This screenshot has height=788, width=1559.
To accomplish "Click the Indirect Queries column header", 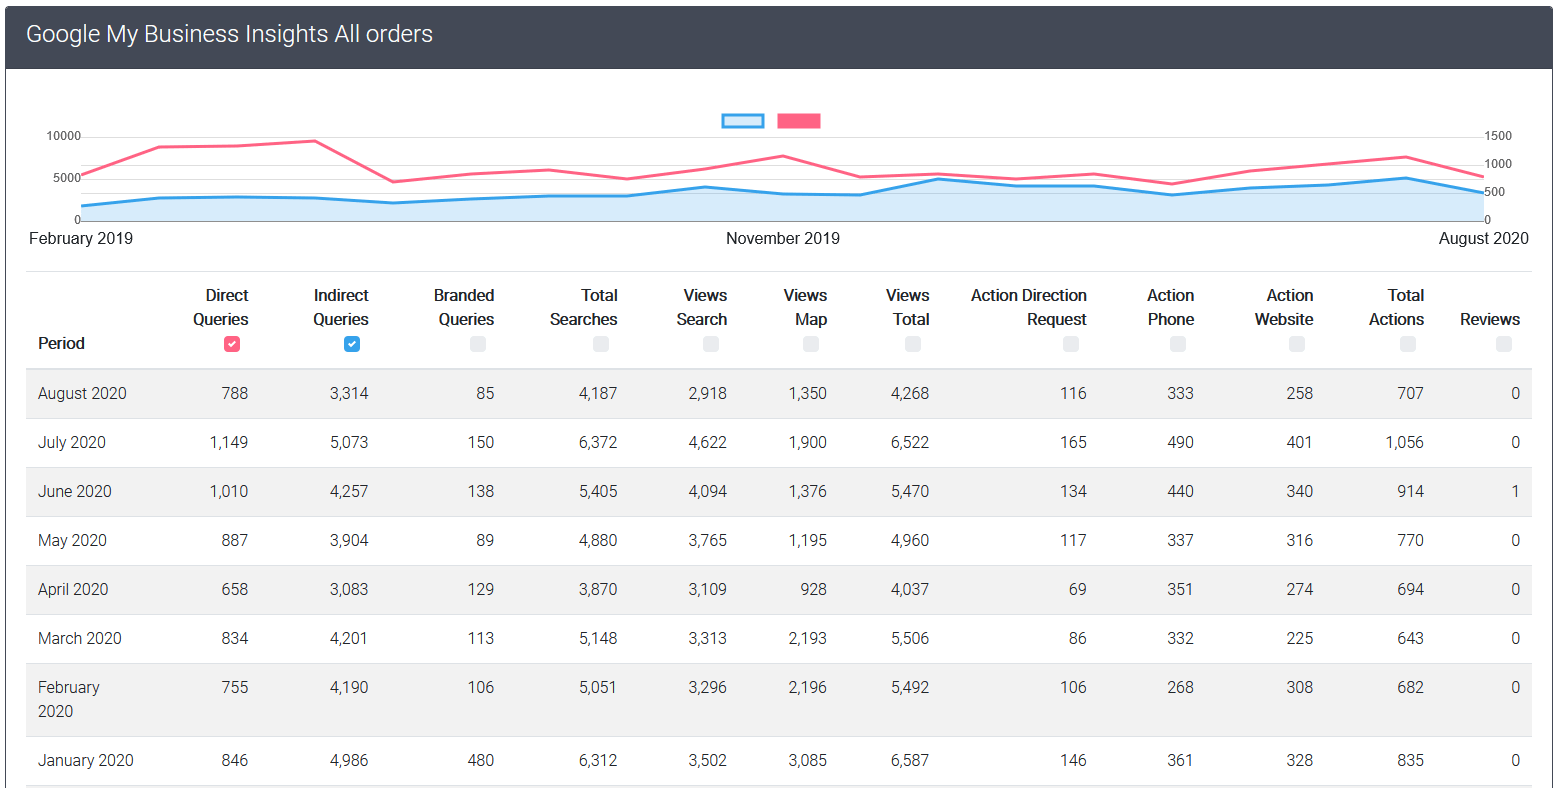I will pos(341,307).
